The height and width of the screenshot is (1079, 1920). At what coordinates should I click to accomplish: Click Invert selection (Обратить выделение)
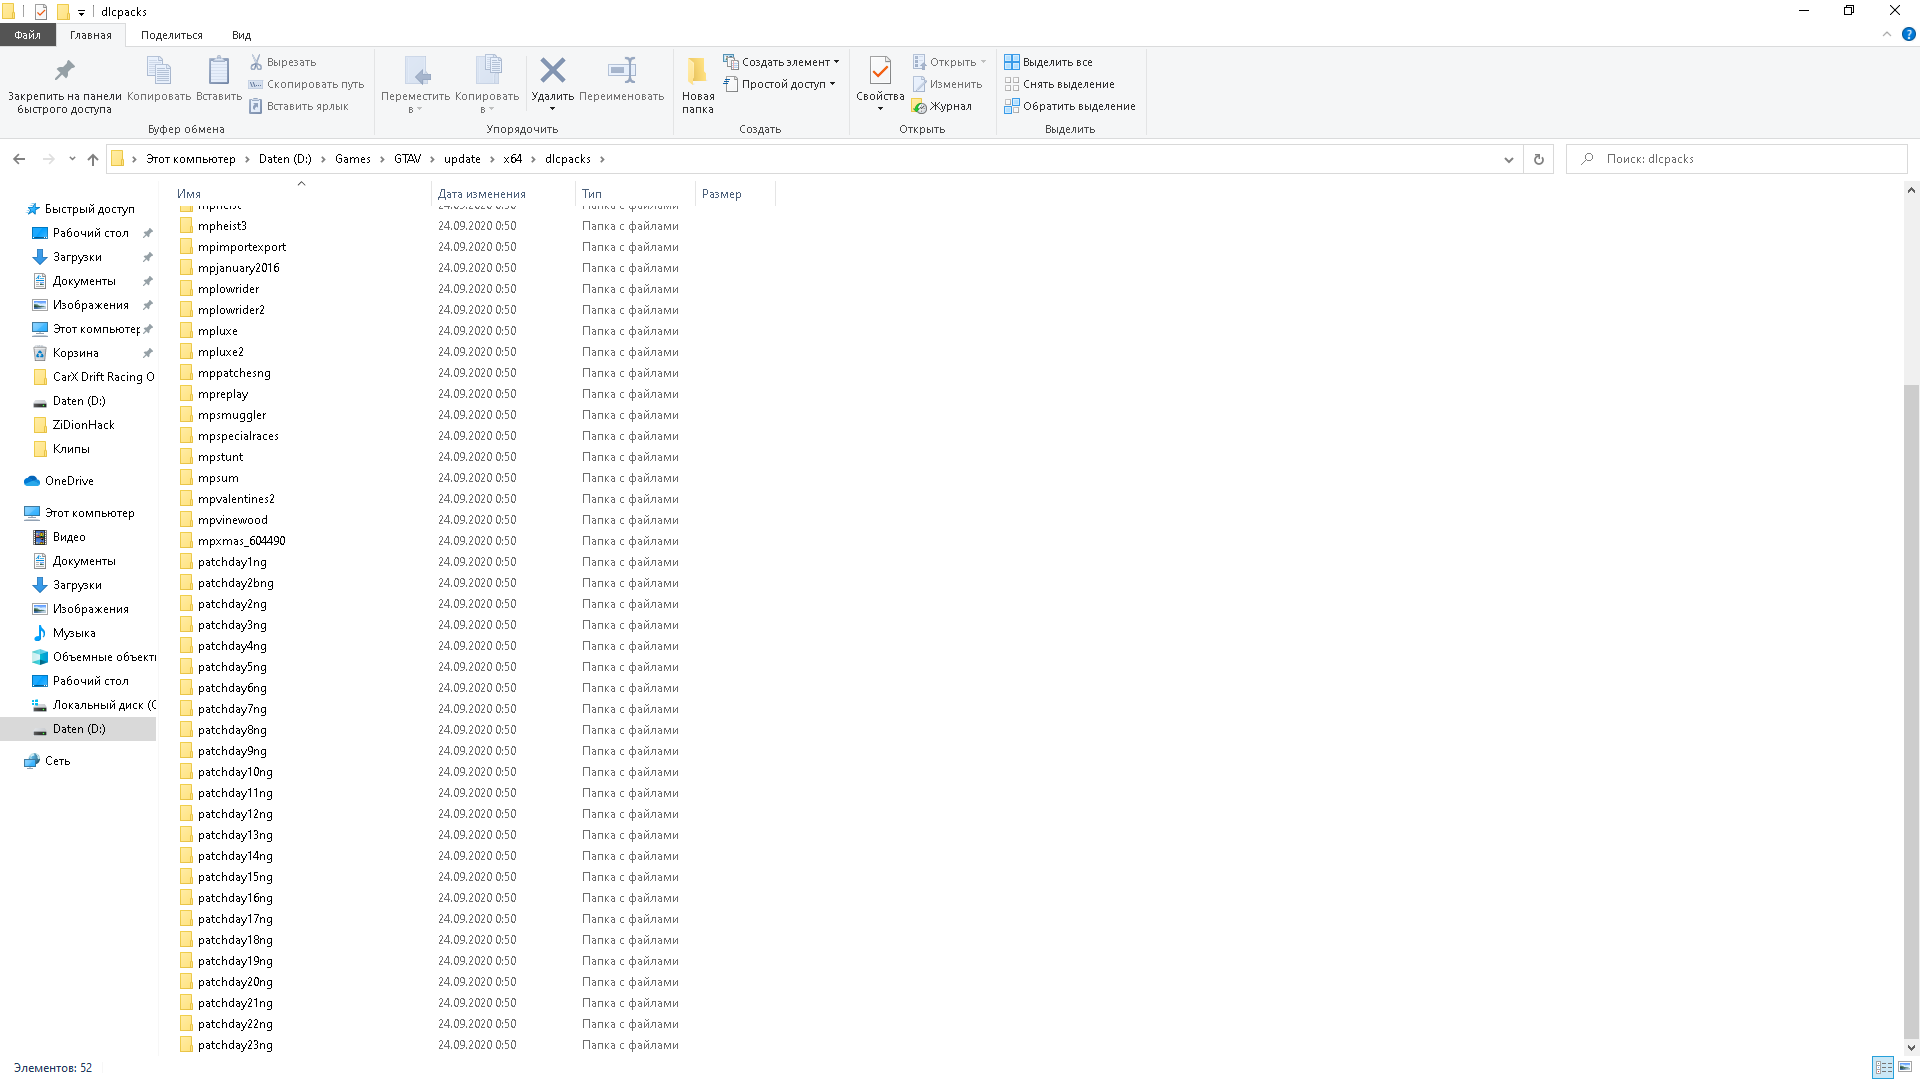[1078, 106]
